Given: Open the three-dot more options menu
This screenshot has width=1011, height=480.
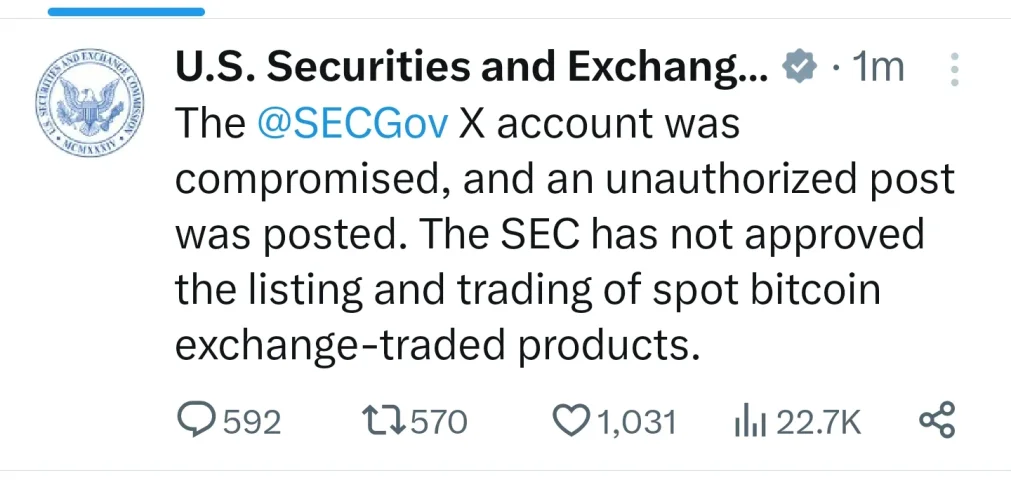Looking at the screenshot, I should pos(955,70).
